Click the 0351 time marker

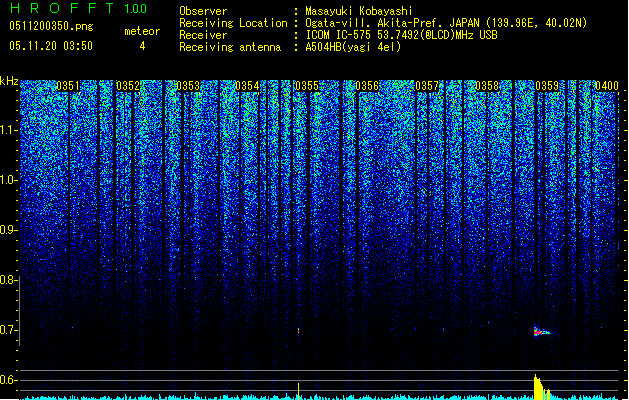[68, 86]
